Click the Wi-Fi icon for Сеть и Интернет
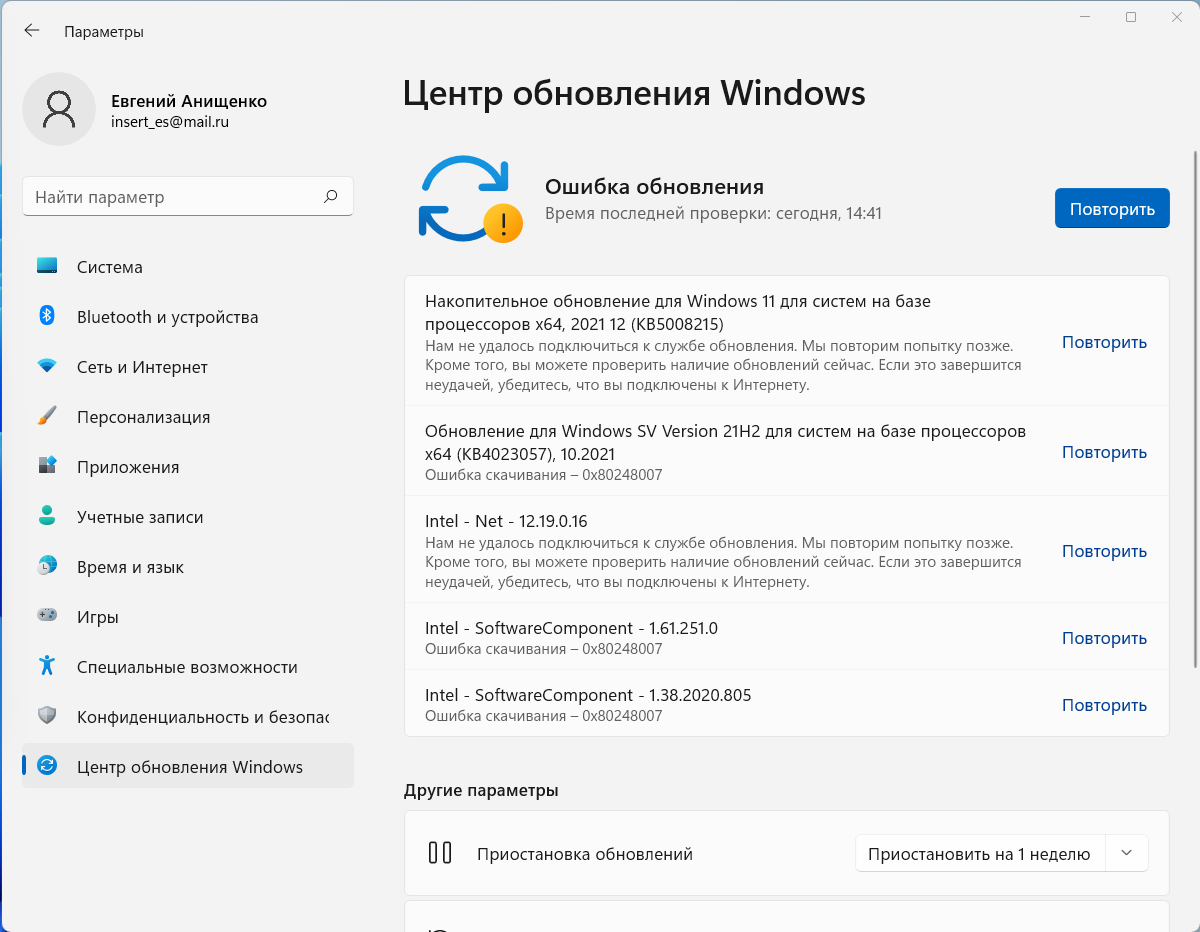 pyautogui.click(x=47, y=366)
